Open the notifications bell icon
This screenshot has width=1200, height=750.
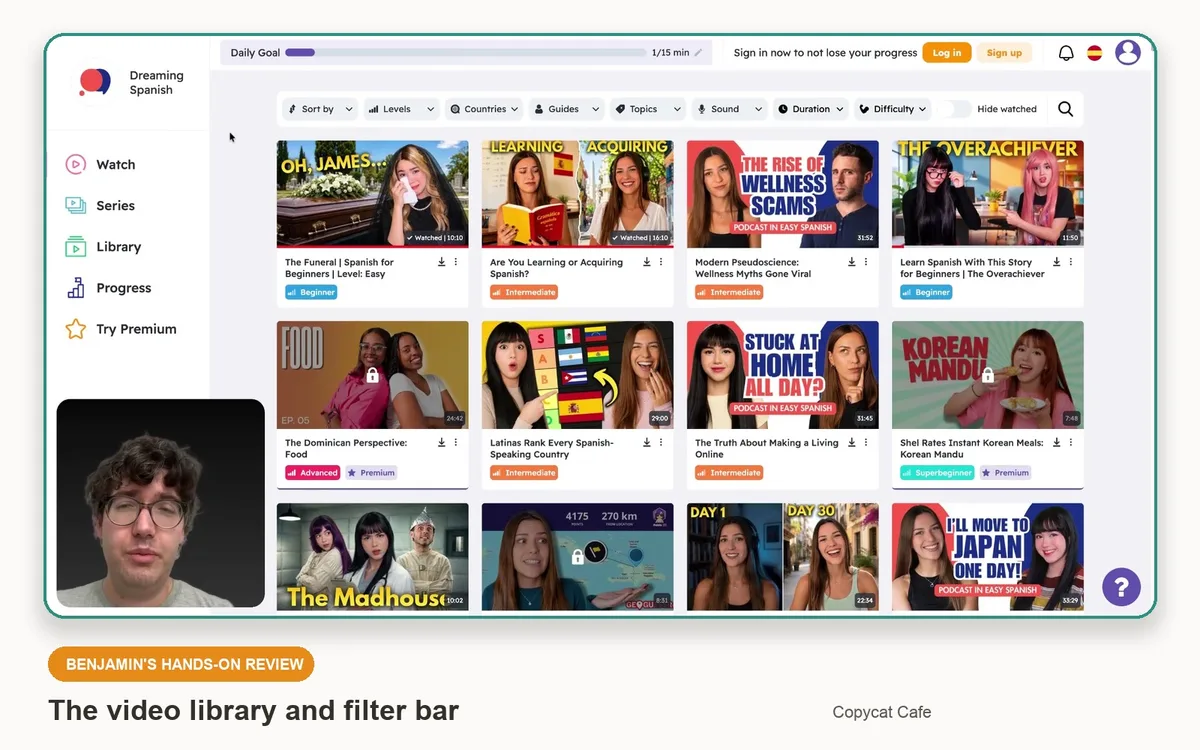point(1066,53)
